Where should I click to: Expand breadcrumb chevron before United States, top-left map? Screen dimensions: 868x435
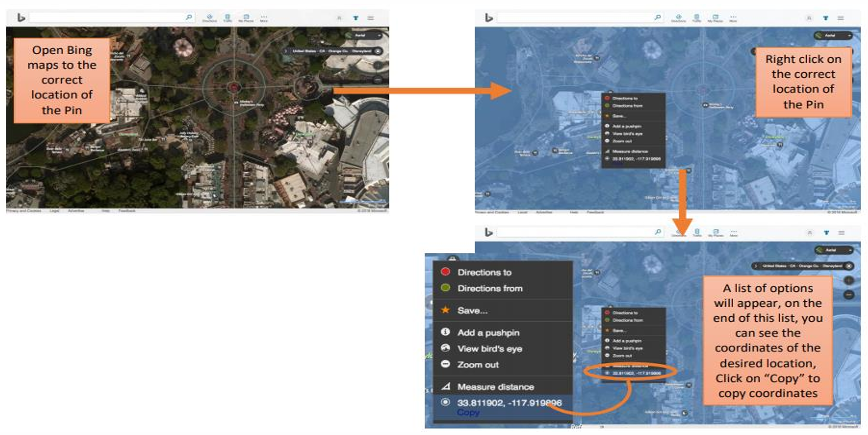[286, 51]
